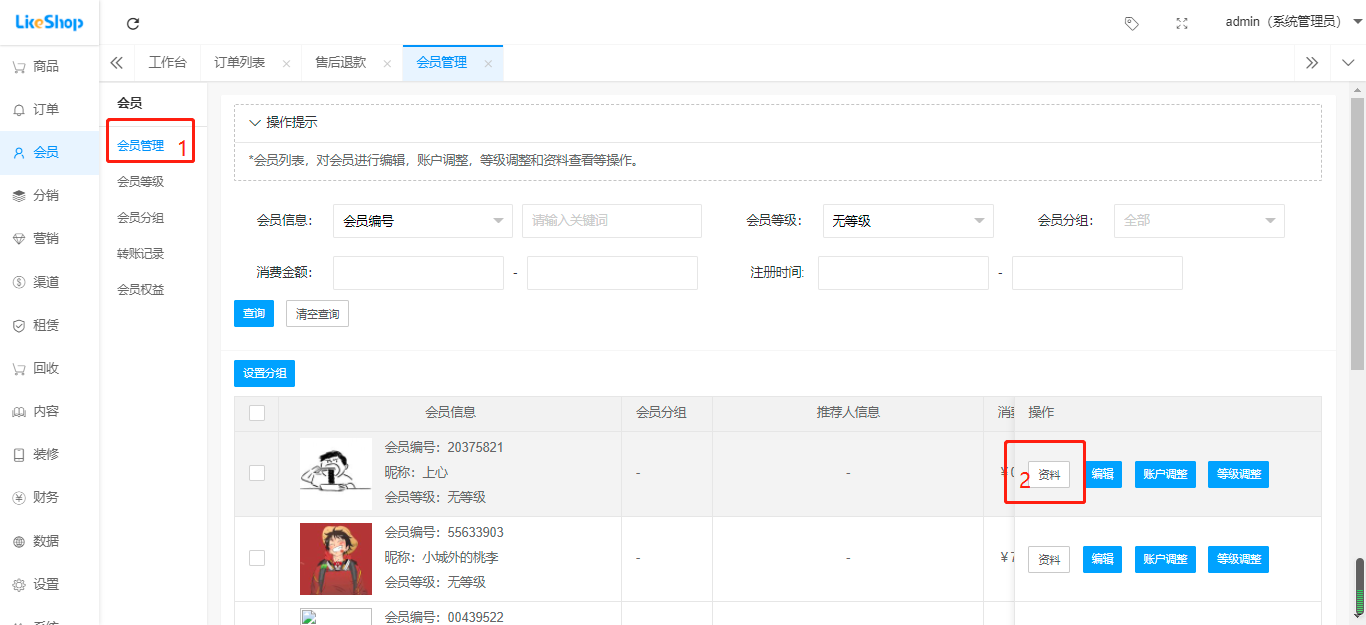Viewport: 1366px width, 625px height.
Task: Select the 会员管理 tab
Action: [x=442, y=63]
